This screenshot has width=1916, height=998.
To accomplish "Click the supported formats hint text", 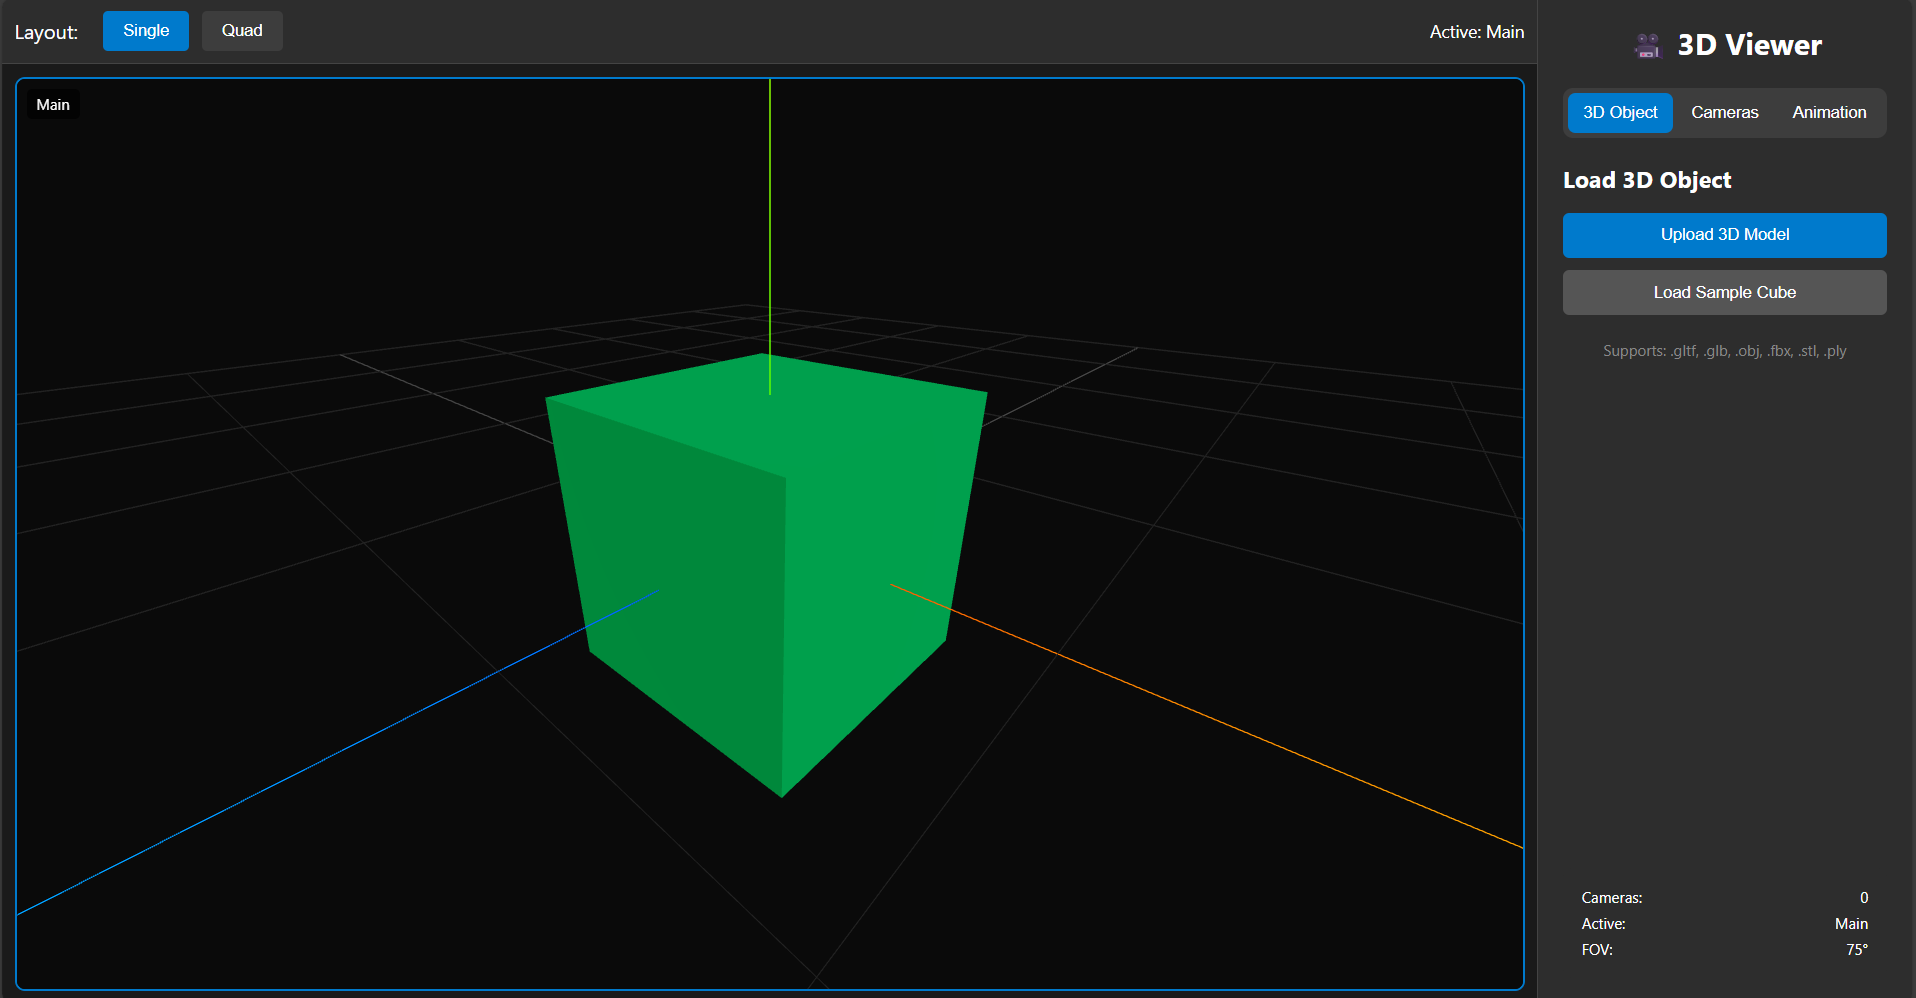I will tap(1723, 351).
